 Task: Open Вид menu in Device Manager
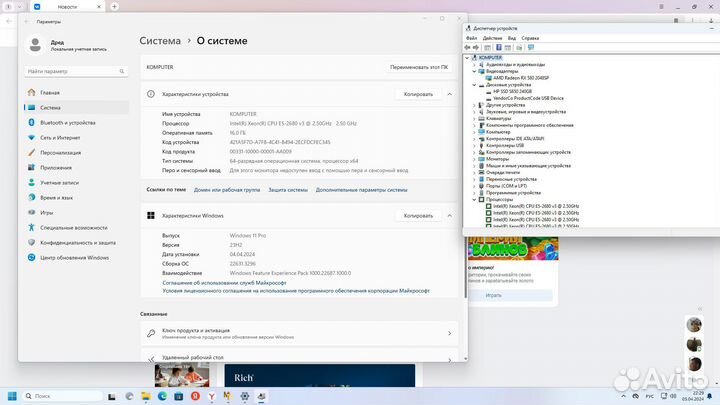(x=512, y=38)
